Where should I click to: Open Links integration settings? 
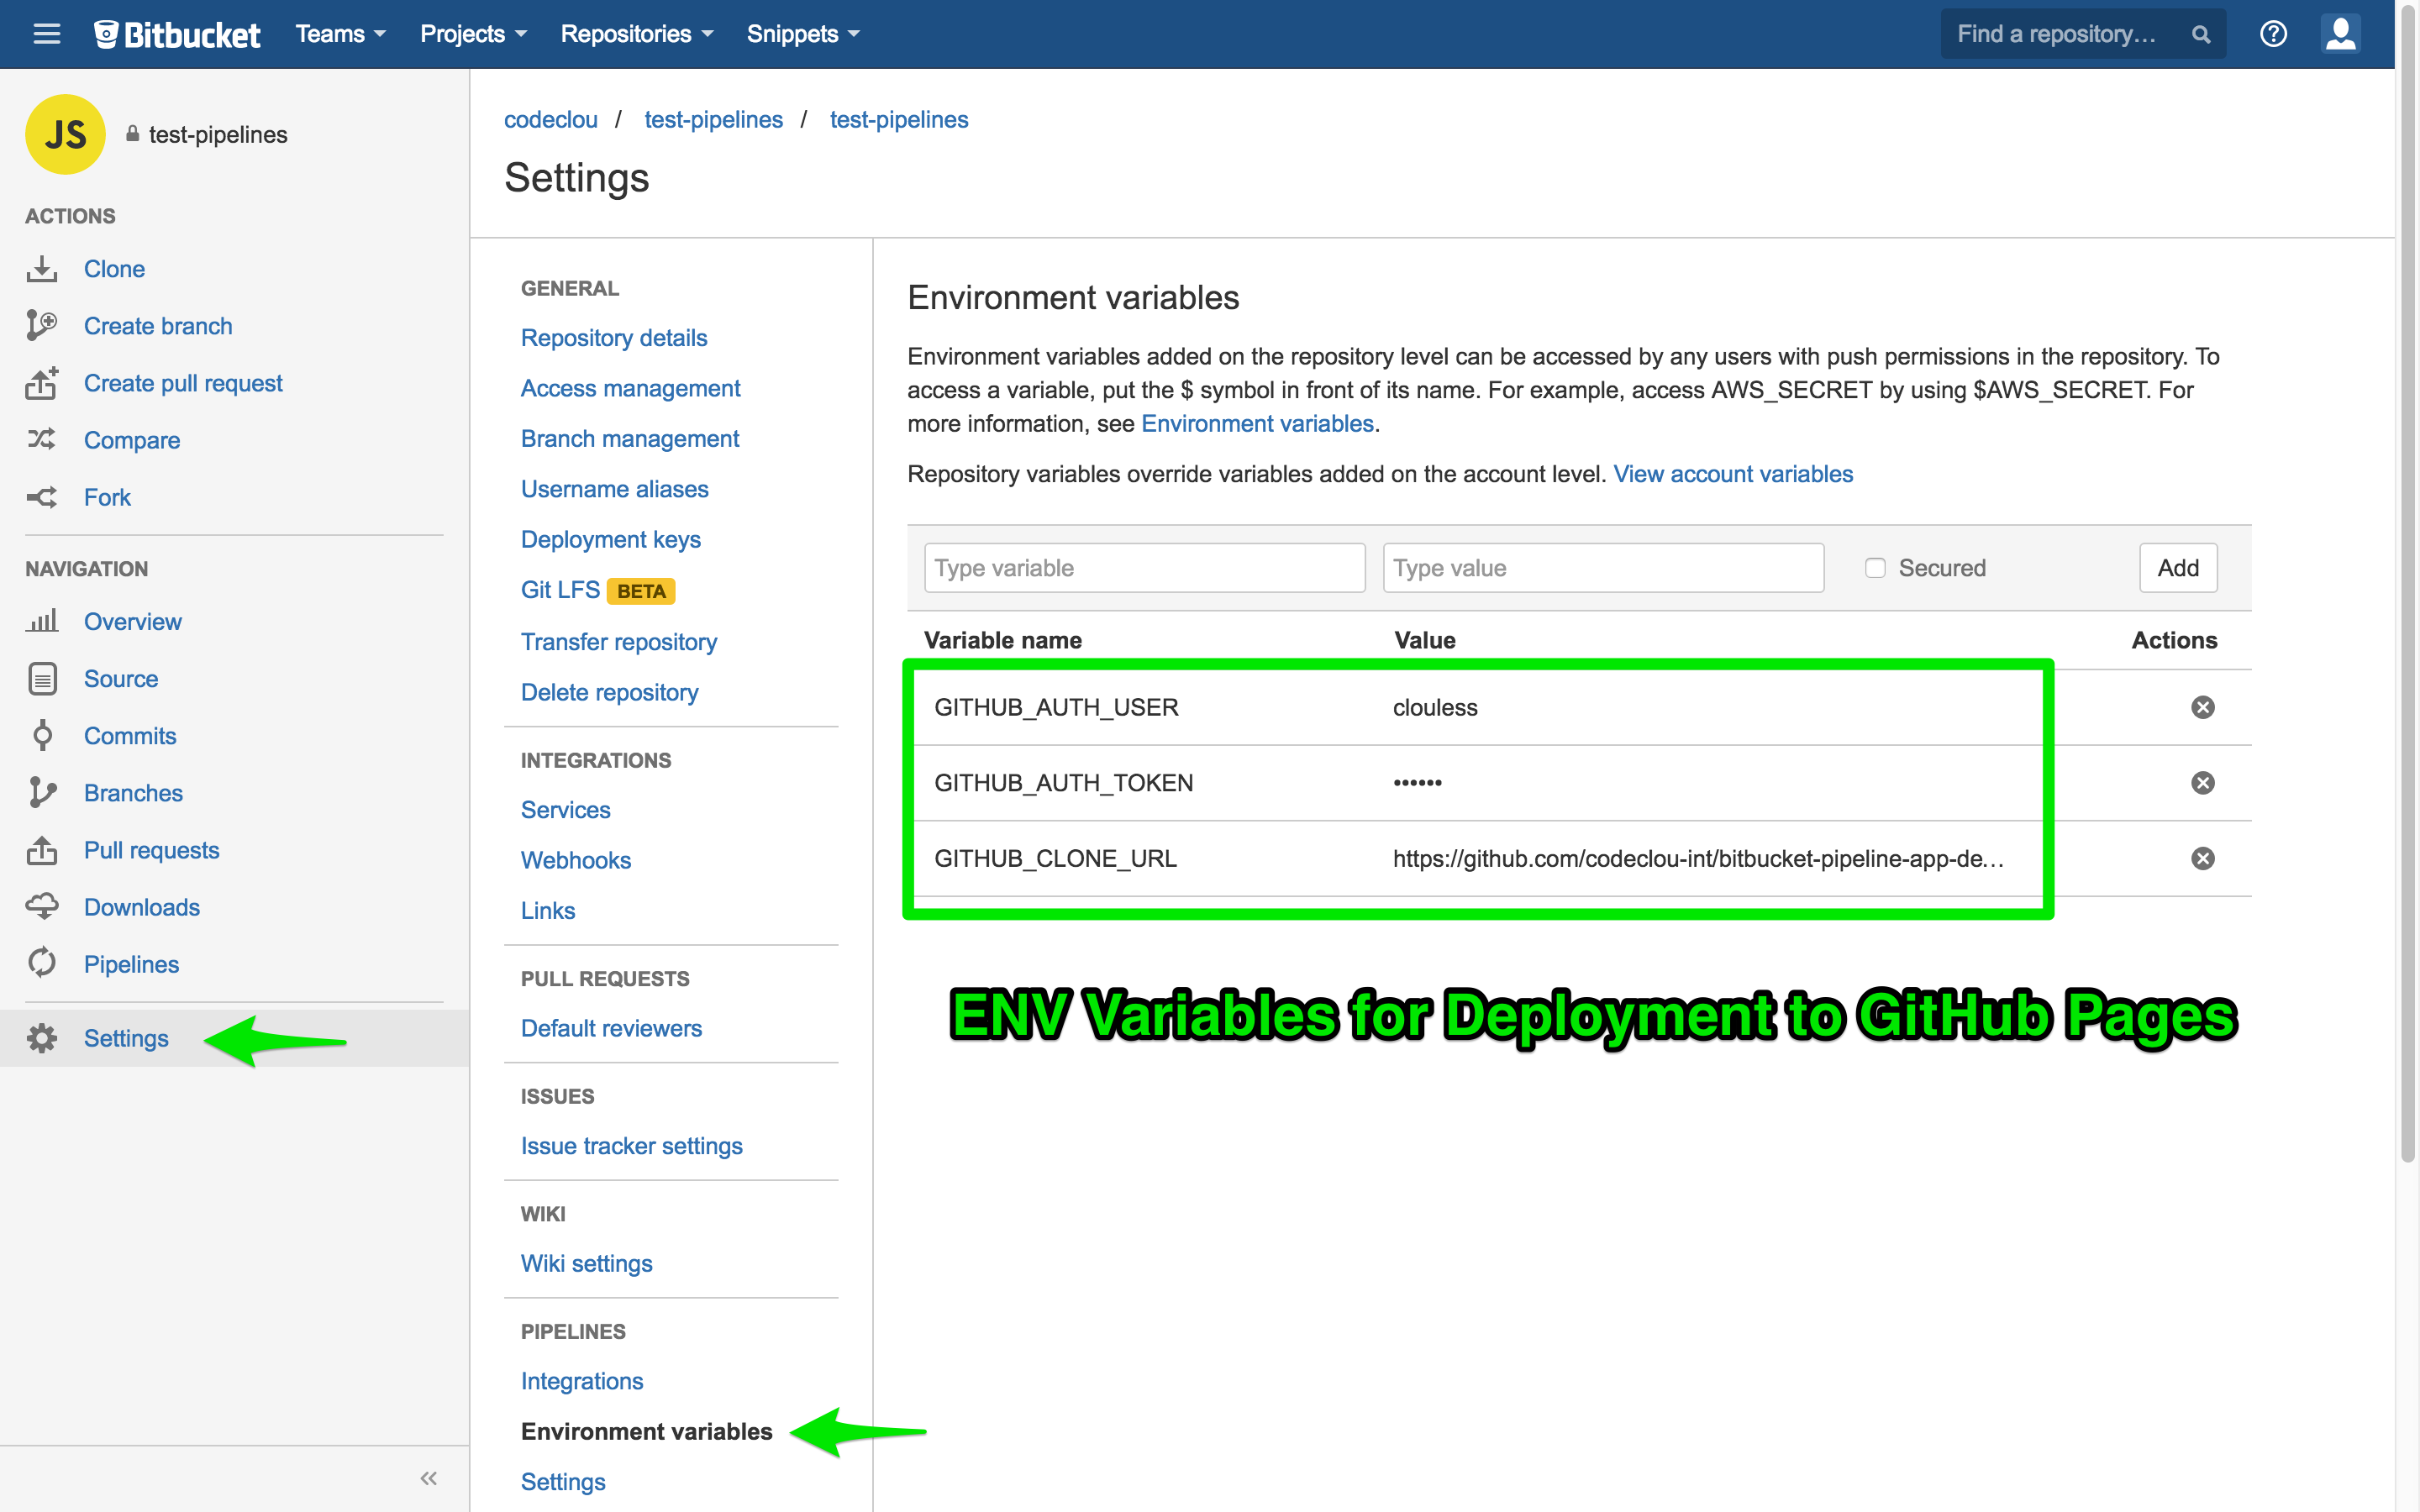click(547, 910)
